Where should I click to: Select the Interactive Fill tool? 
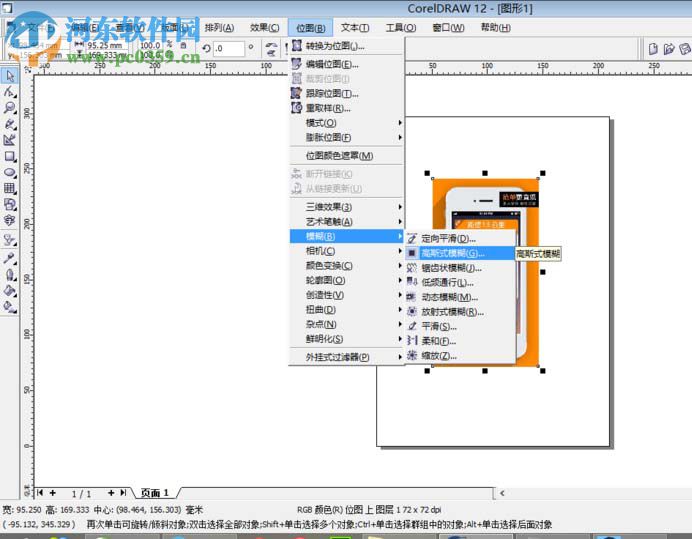[x=10, y=306]
